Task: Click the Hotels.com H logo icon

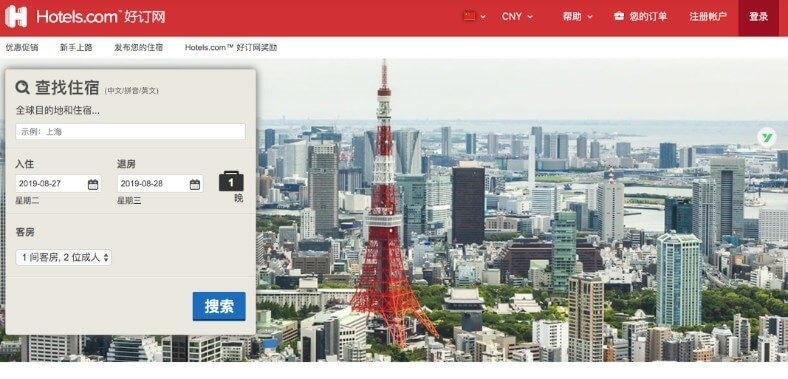Action: [x=16, y=17]
